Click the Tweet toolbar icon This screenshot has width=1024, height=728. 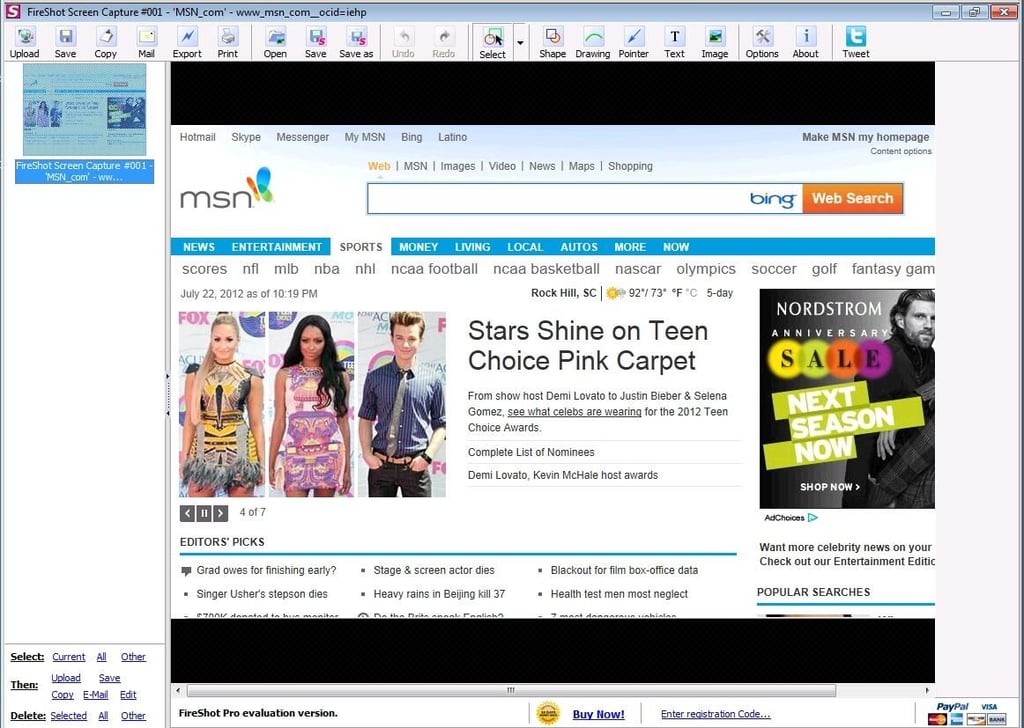[x=856, y=43]
